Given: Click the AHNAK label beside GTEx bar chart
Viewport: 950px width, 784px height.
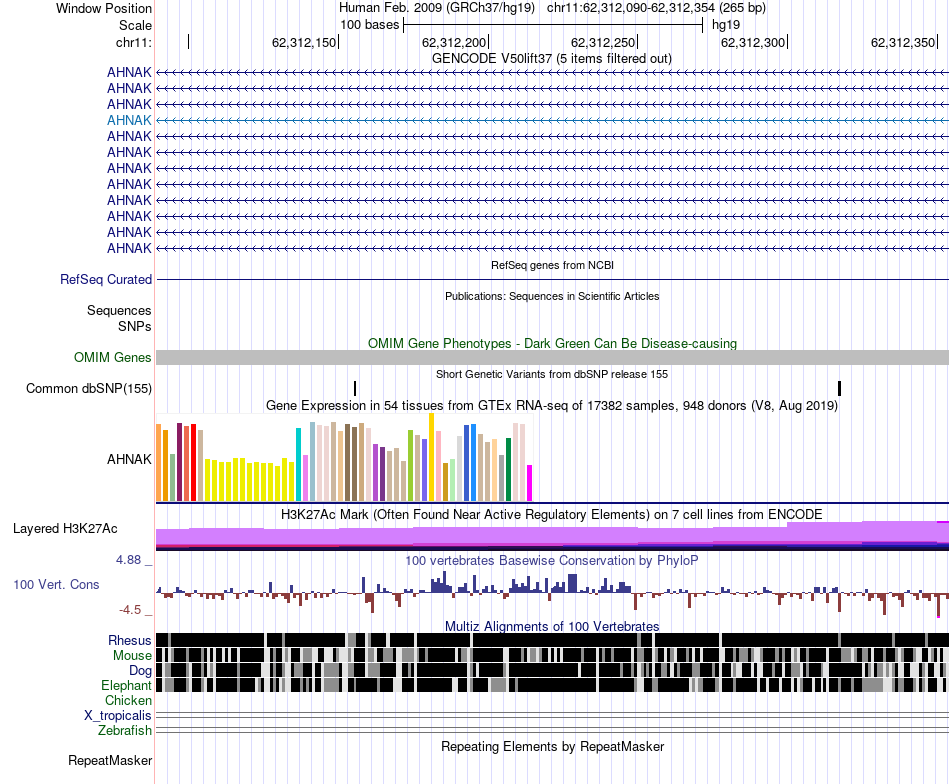Looking at the screenshot, I should point(129,459).
